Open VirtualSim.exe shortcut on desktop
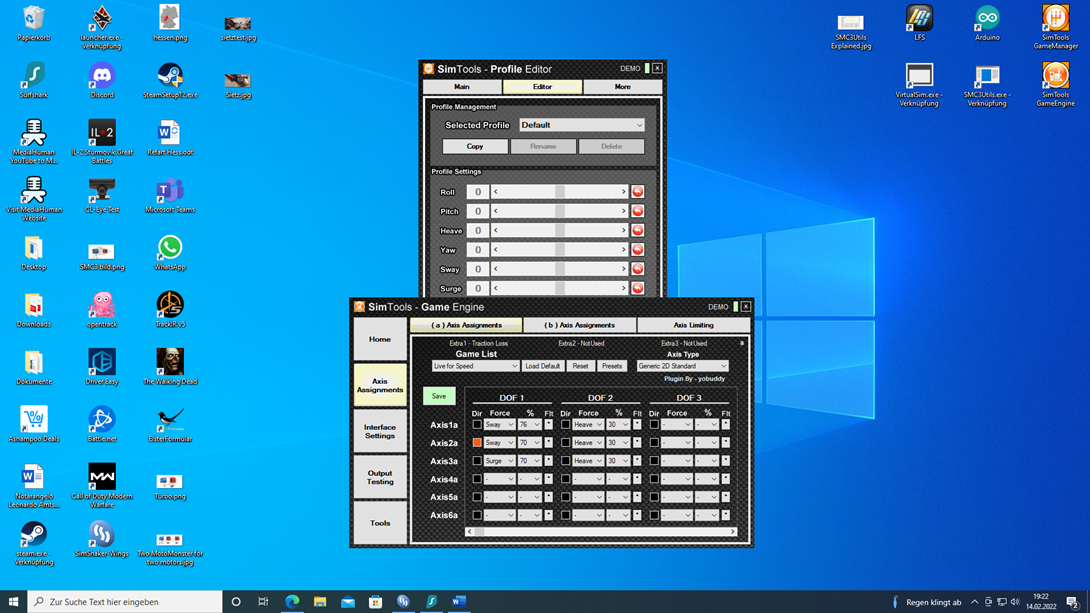The image size is (1090, 613). click(919, 83)
